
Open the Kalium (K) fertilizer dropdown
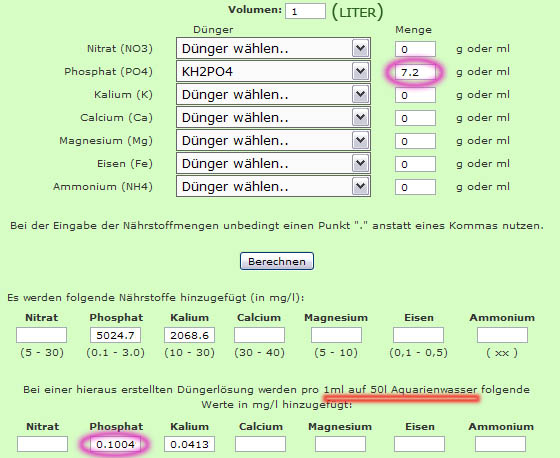click(x=273, y=94)
